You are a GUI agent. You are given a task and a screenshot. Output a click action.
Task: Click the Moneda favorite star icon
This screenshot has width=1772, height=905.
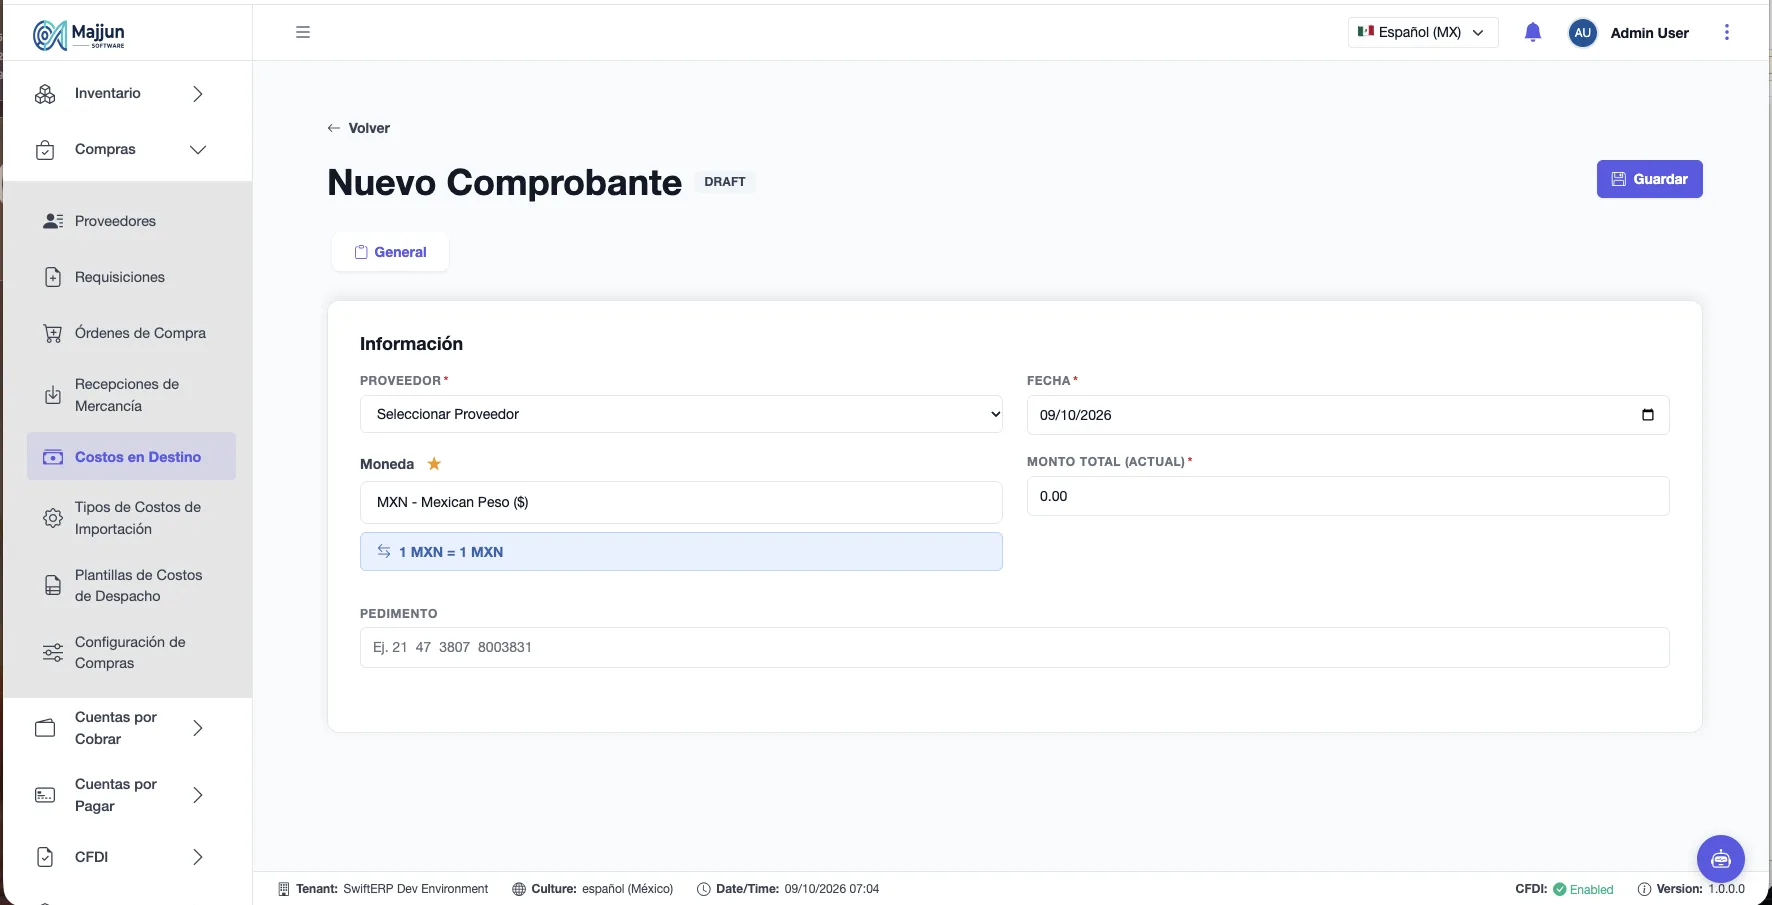[434, 464]
